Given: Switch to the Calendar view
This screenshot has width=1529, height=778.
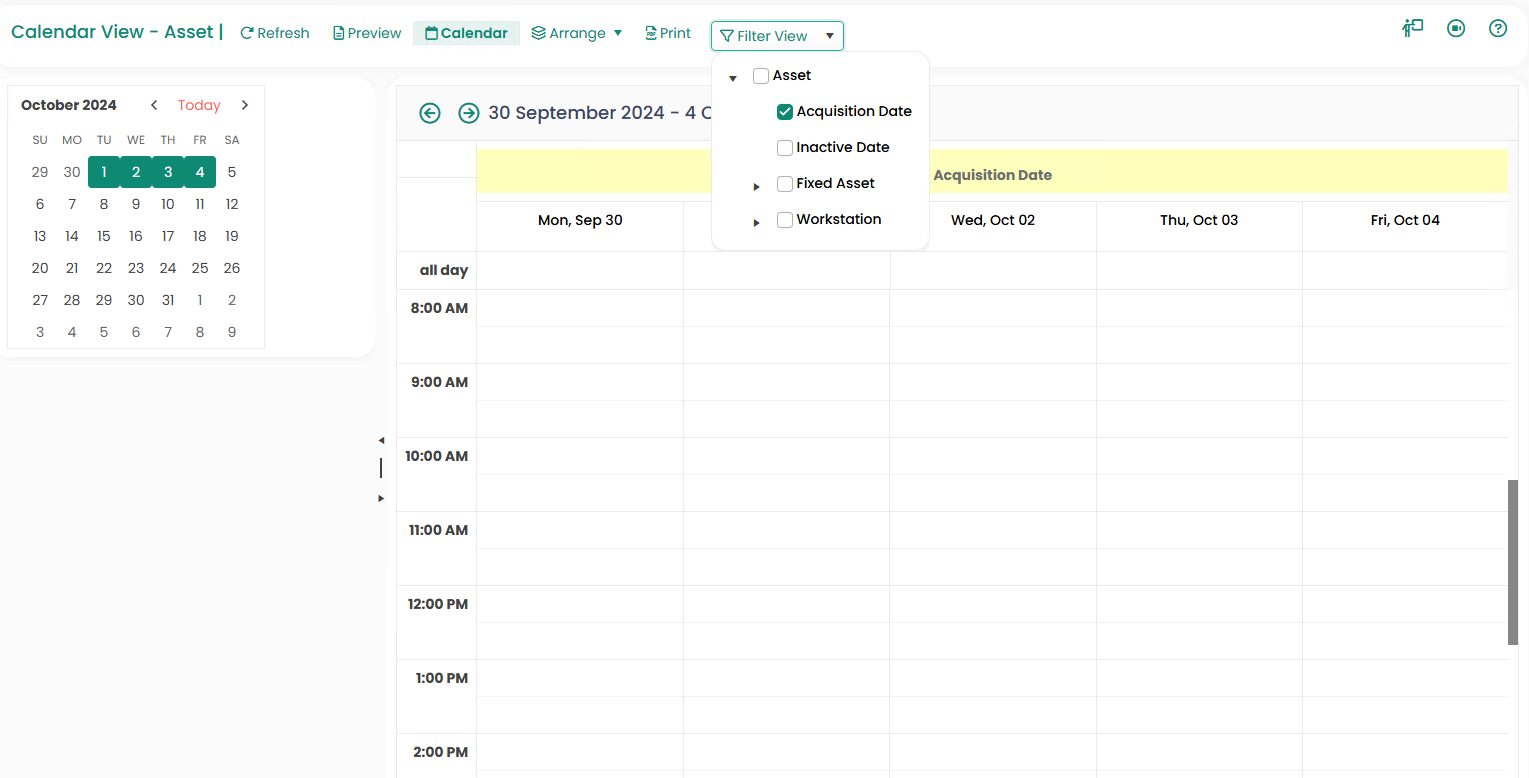Looking at the screenshot, I should (x=466, y=33).
